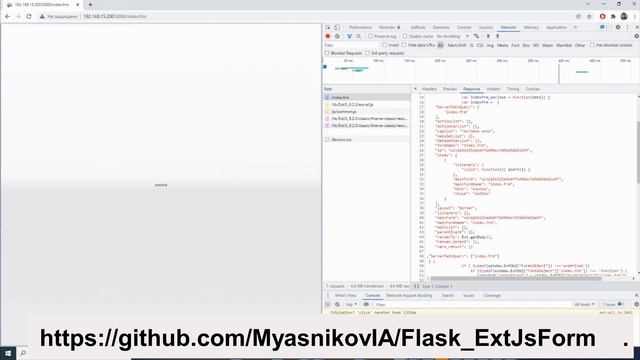Check Hide data URLs checkbox
The image size is (640, 360).
pos(404,45)
